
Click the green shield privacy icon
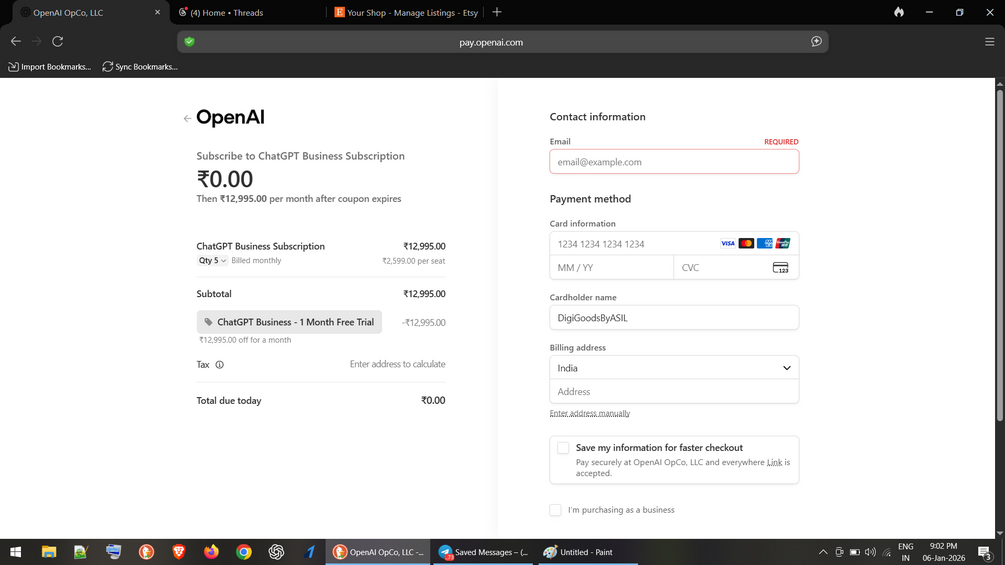coord(189,42)
